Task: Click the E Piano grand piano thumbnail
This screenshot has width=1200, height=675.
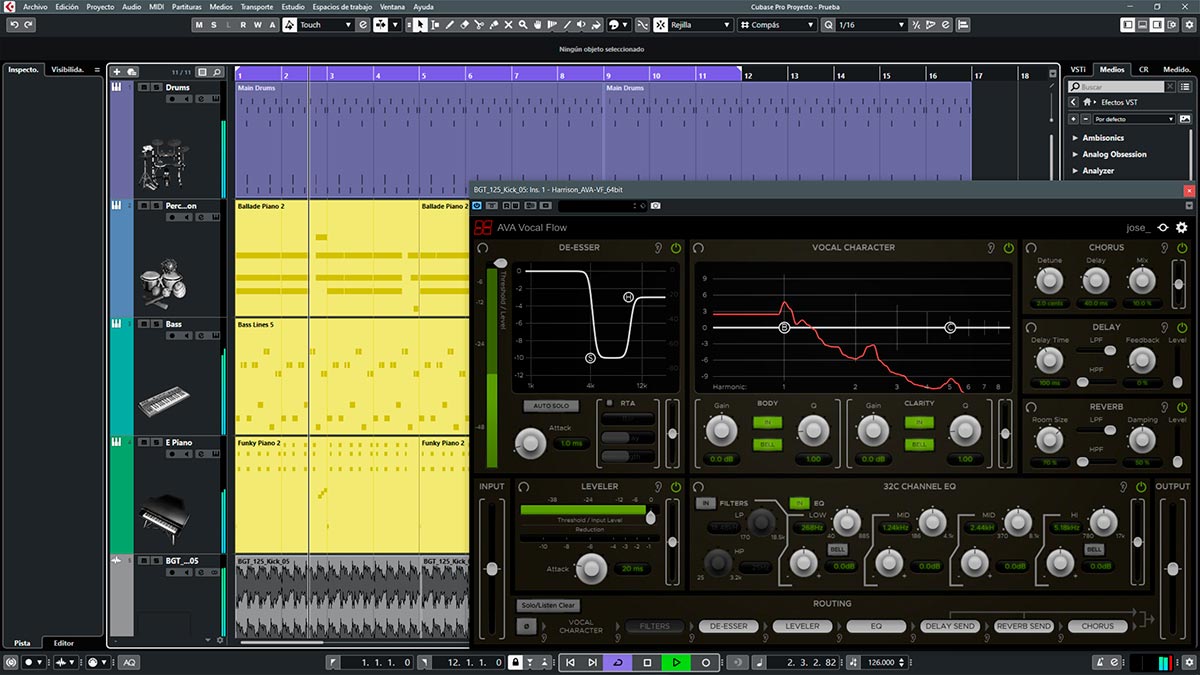Action: coord(162,518)
